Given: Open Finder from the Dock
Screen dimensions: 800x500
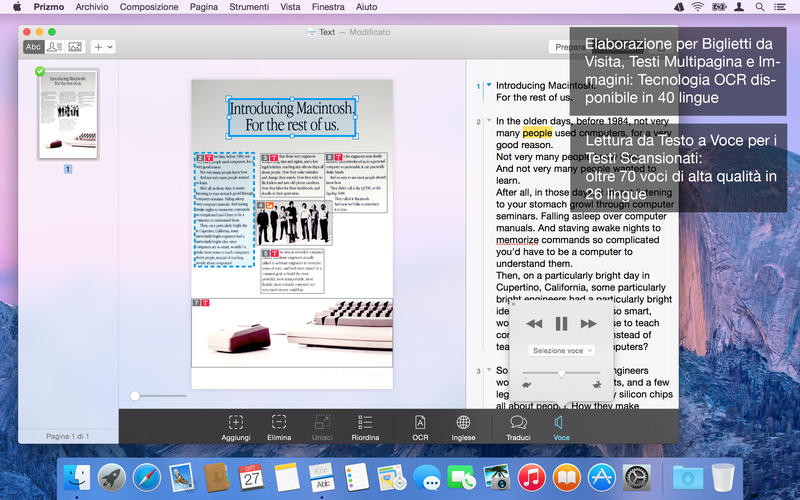Looking at the screenshot, I should [x=77, y=479].
